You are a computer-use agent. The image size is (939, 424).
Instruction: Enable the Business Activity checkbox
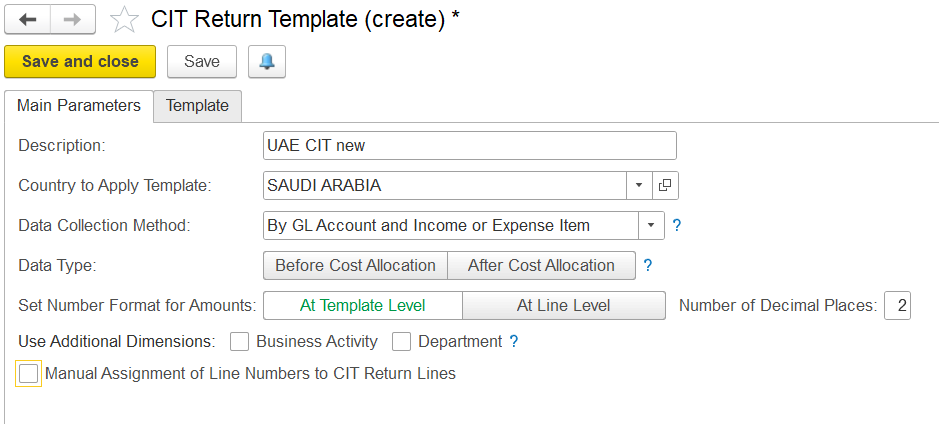click(240, 342)
